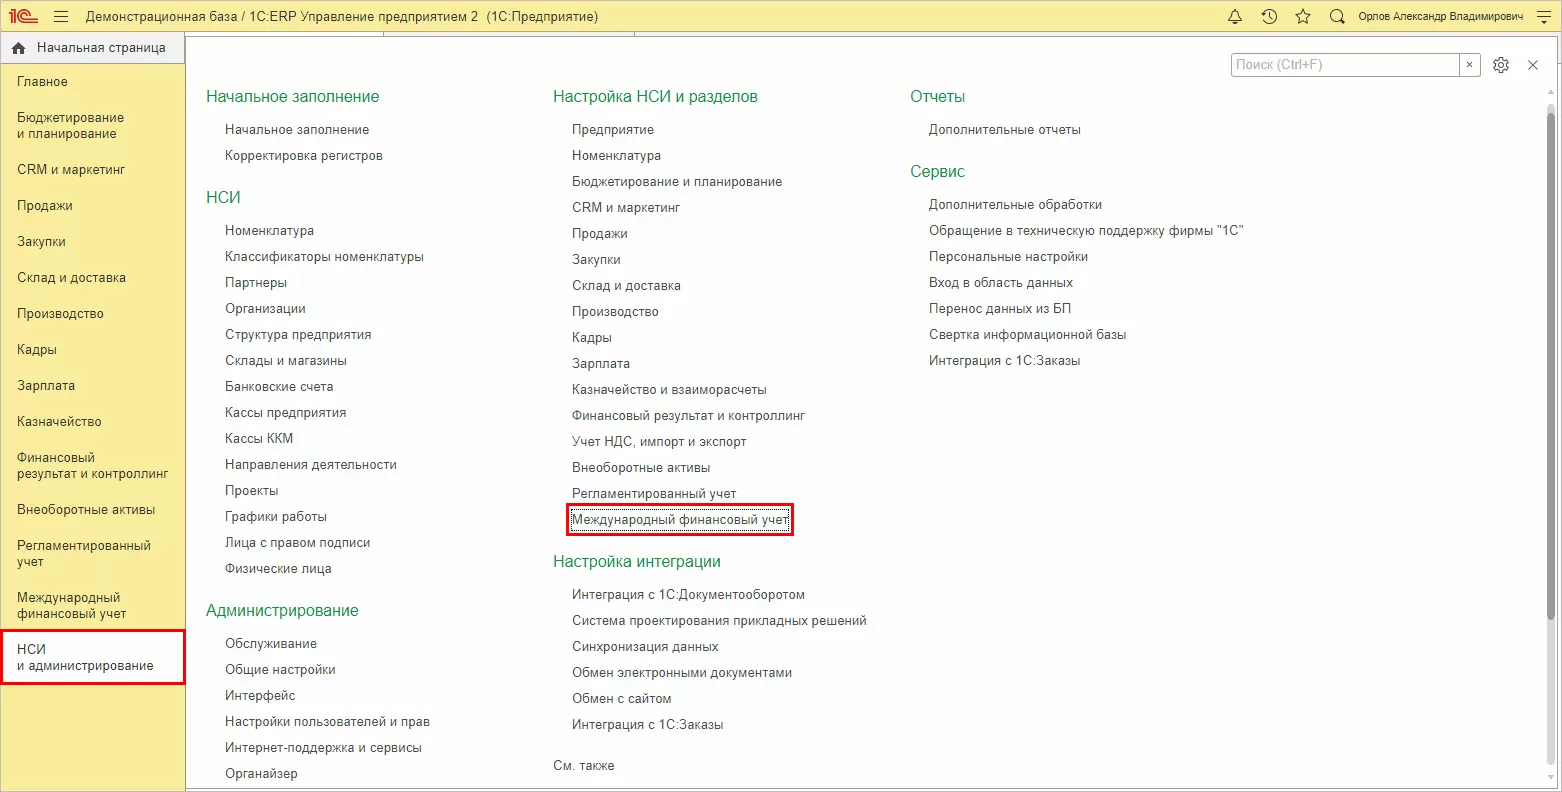Open Физические лица
This screenshot has height=792, width=1562.
[278, 569]
